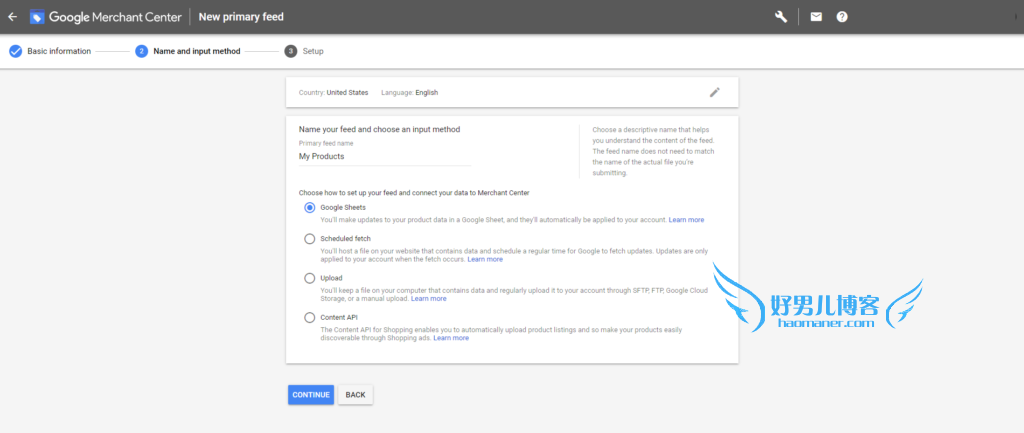Click the Primary feed name input field
The width and height of the screenshot is (1024, 433).
click(x=385, y=157)
